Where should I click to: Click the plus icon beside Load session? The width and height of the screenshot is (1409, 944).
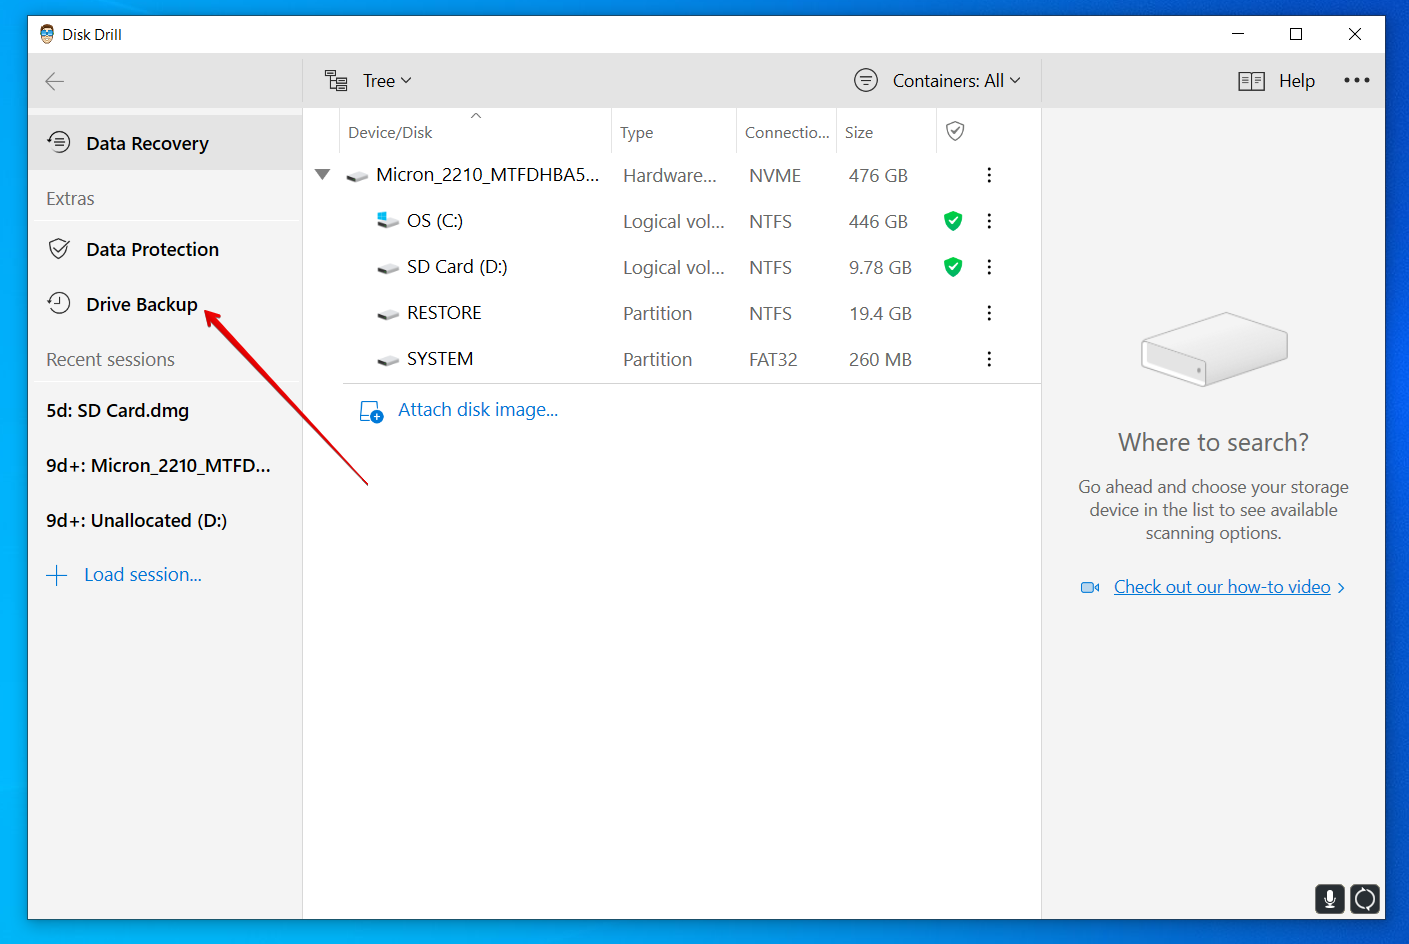(57, 575)
